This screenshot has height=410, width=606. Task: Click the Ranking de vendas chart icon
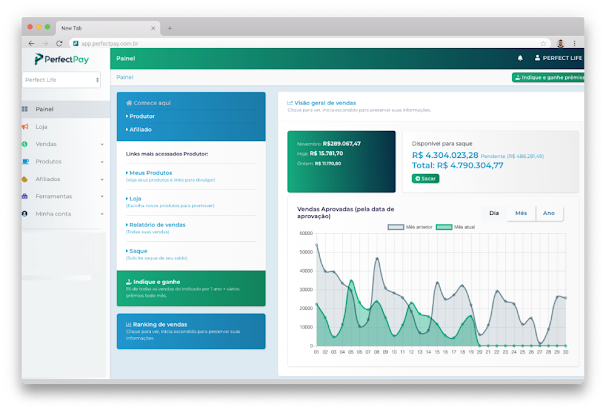129,325
